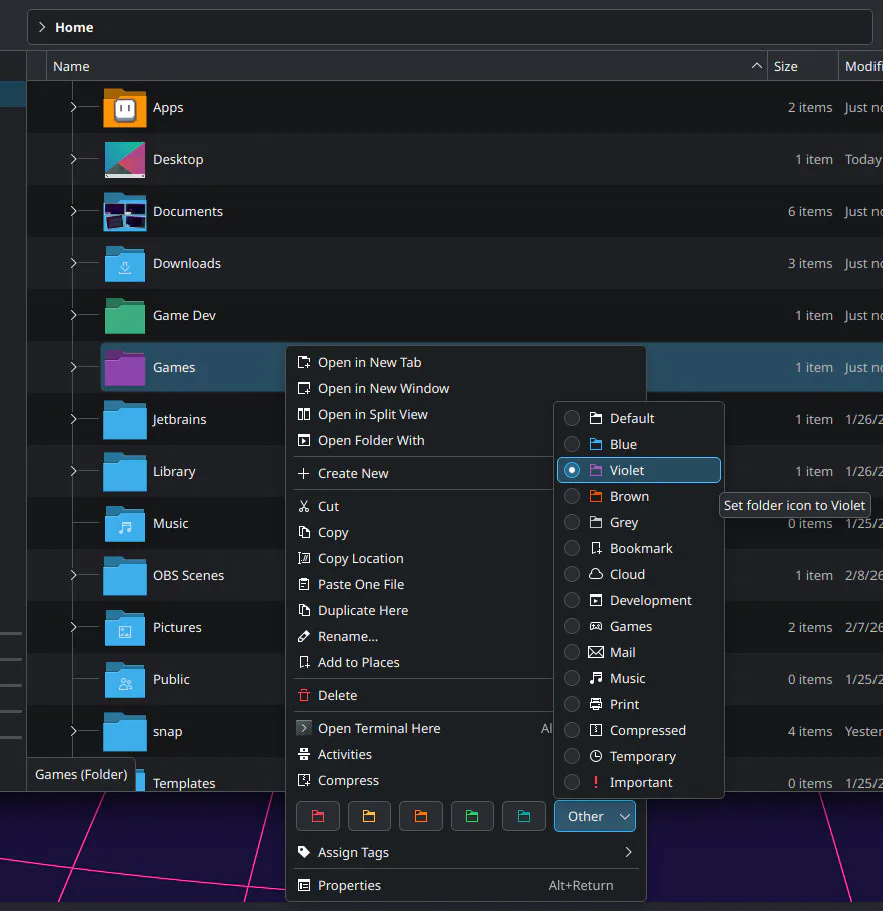This screenshot has width=883, height=911.
Task: Click the Home breadcrumb chevron
Action: (x=42, y=27)
